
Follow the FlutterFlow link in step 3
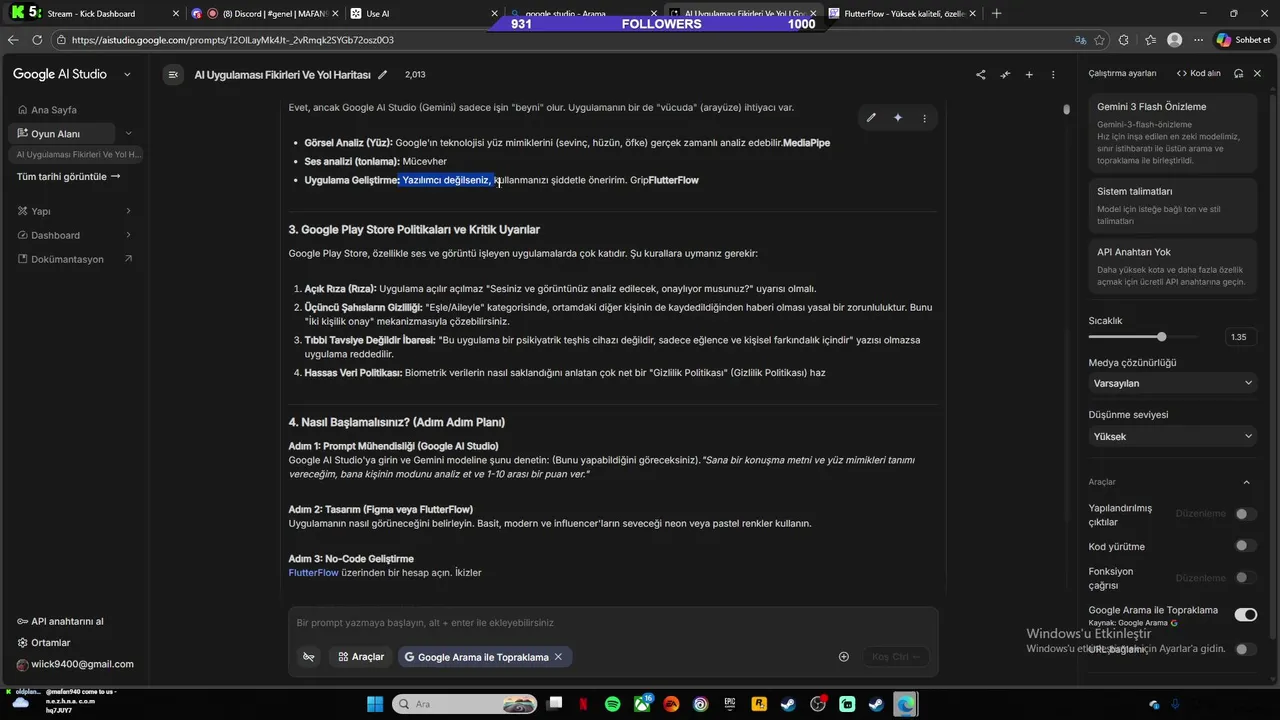point(313,573)
